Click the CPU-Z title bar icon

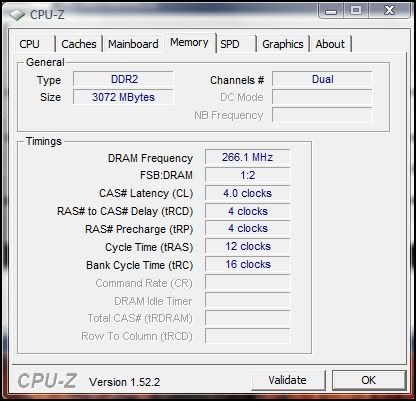coord(16,15)
